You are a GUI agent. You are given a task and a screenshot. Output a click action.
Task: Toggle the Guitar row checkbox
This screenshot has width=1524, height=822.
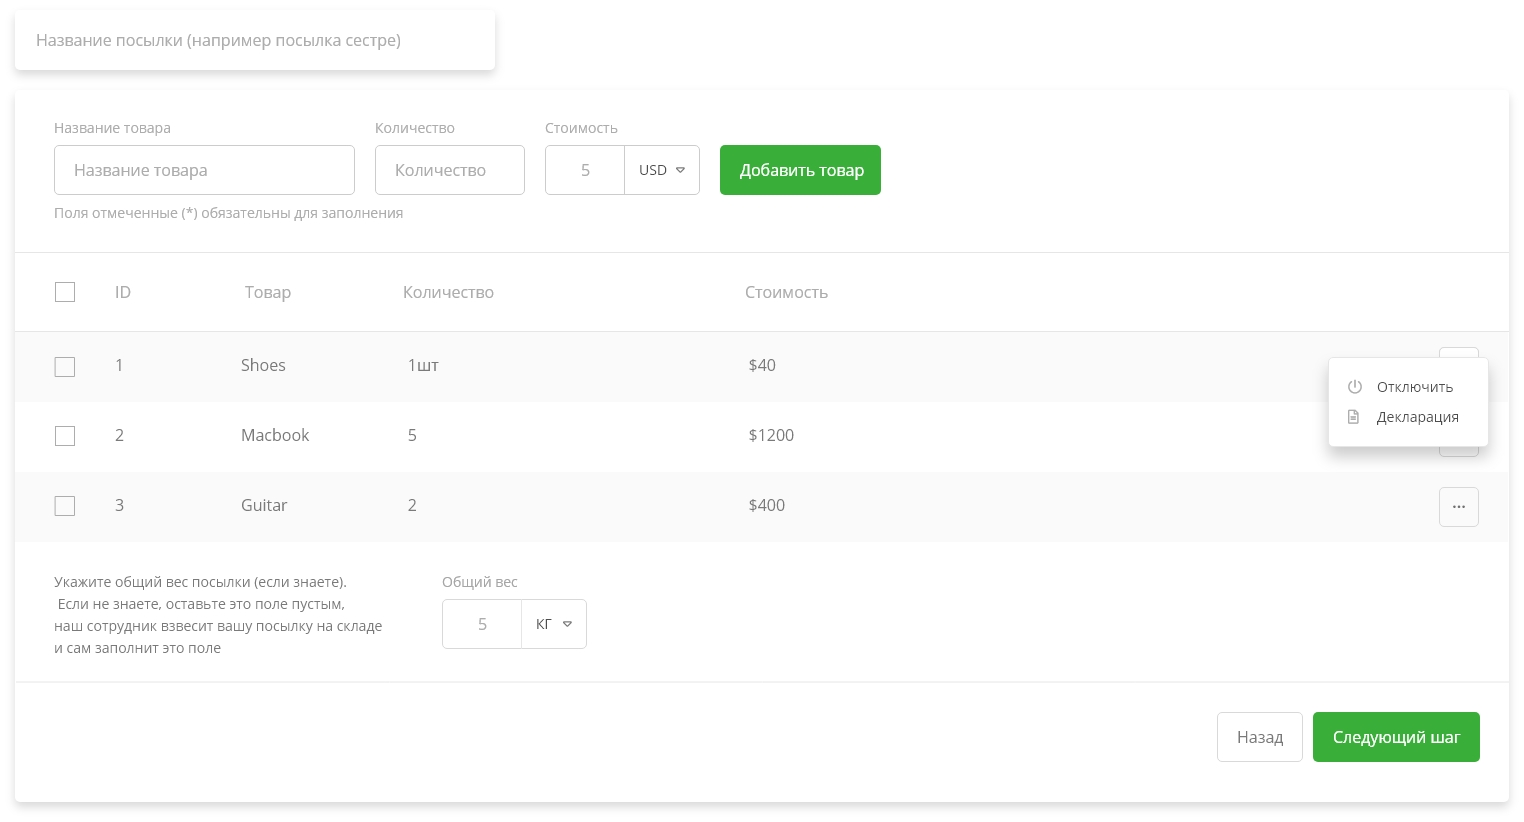[x=65, y=506]
